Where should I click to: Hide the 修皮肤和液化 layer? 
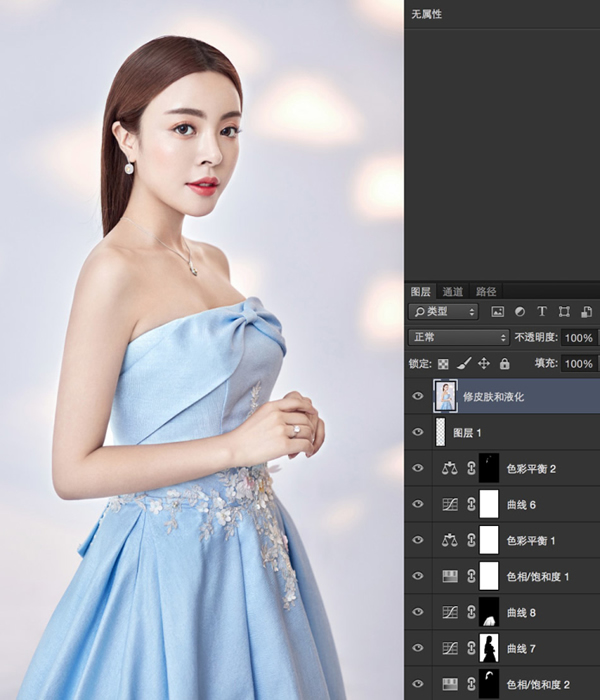418,396
